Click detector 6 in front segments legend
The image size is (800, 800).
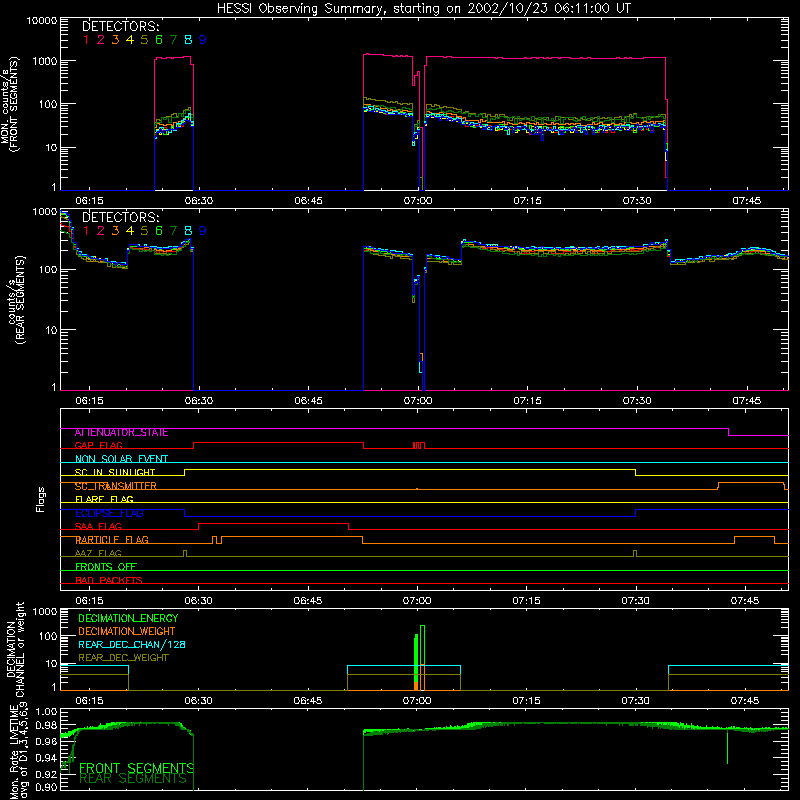pyautogui.click(x=159, y=40)
